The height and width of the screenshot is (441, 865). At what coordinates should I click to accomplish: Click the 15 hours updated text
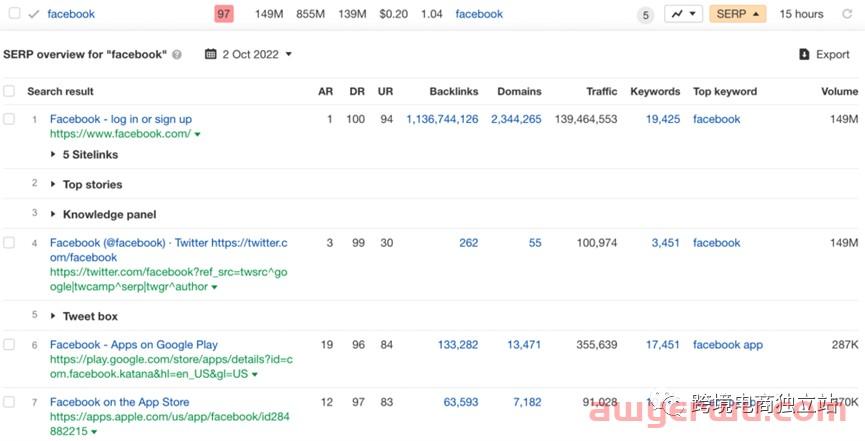(x=801, y=14)
